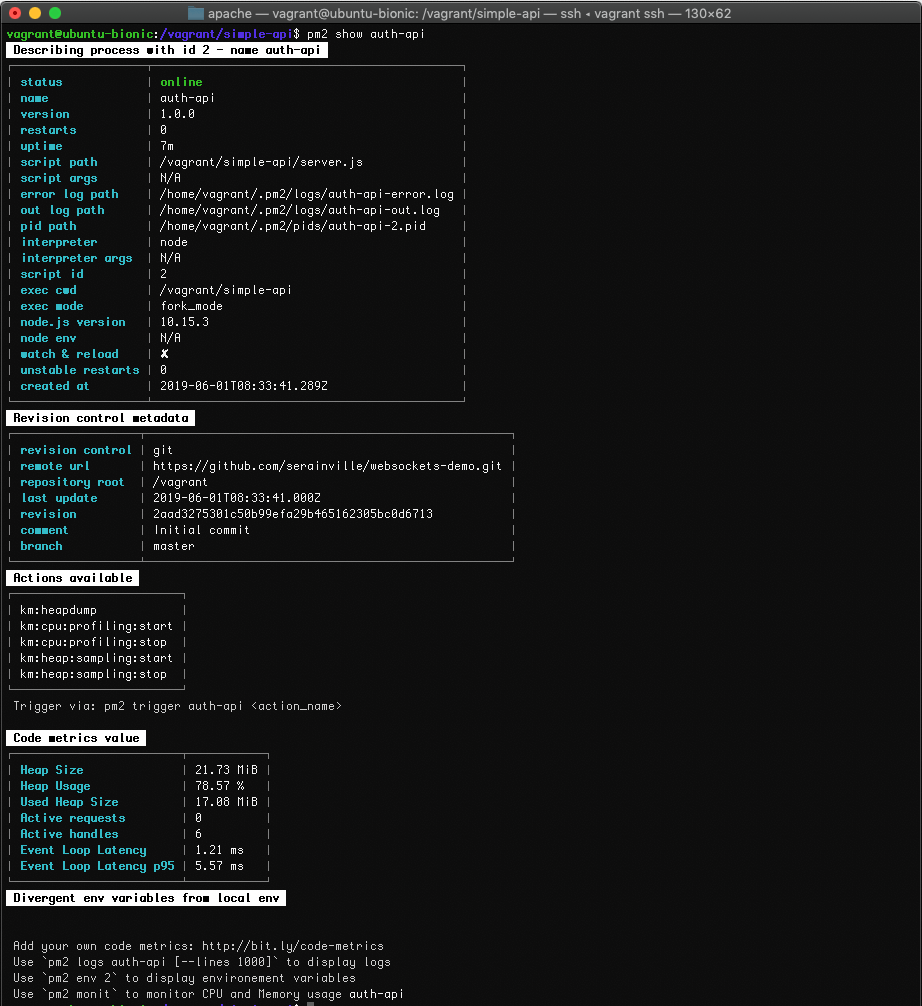Click the 'Actions available' header
This screenshot has width=922, height=1006.
click(73, 578)
